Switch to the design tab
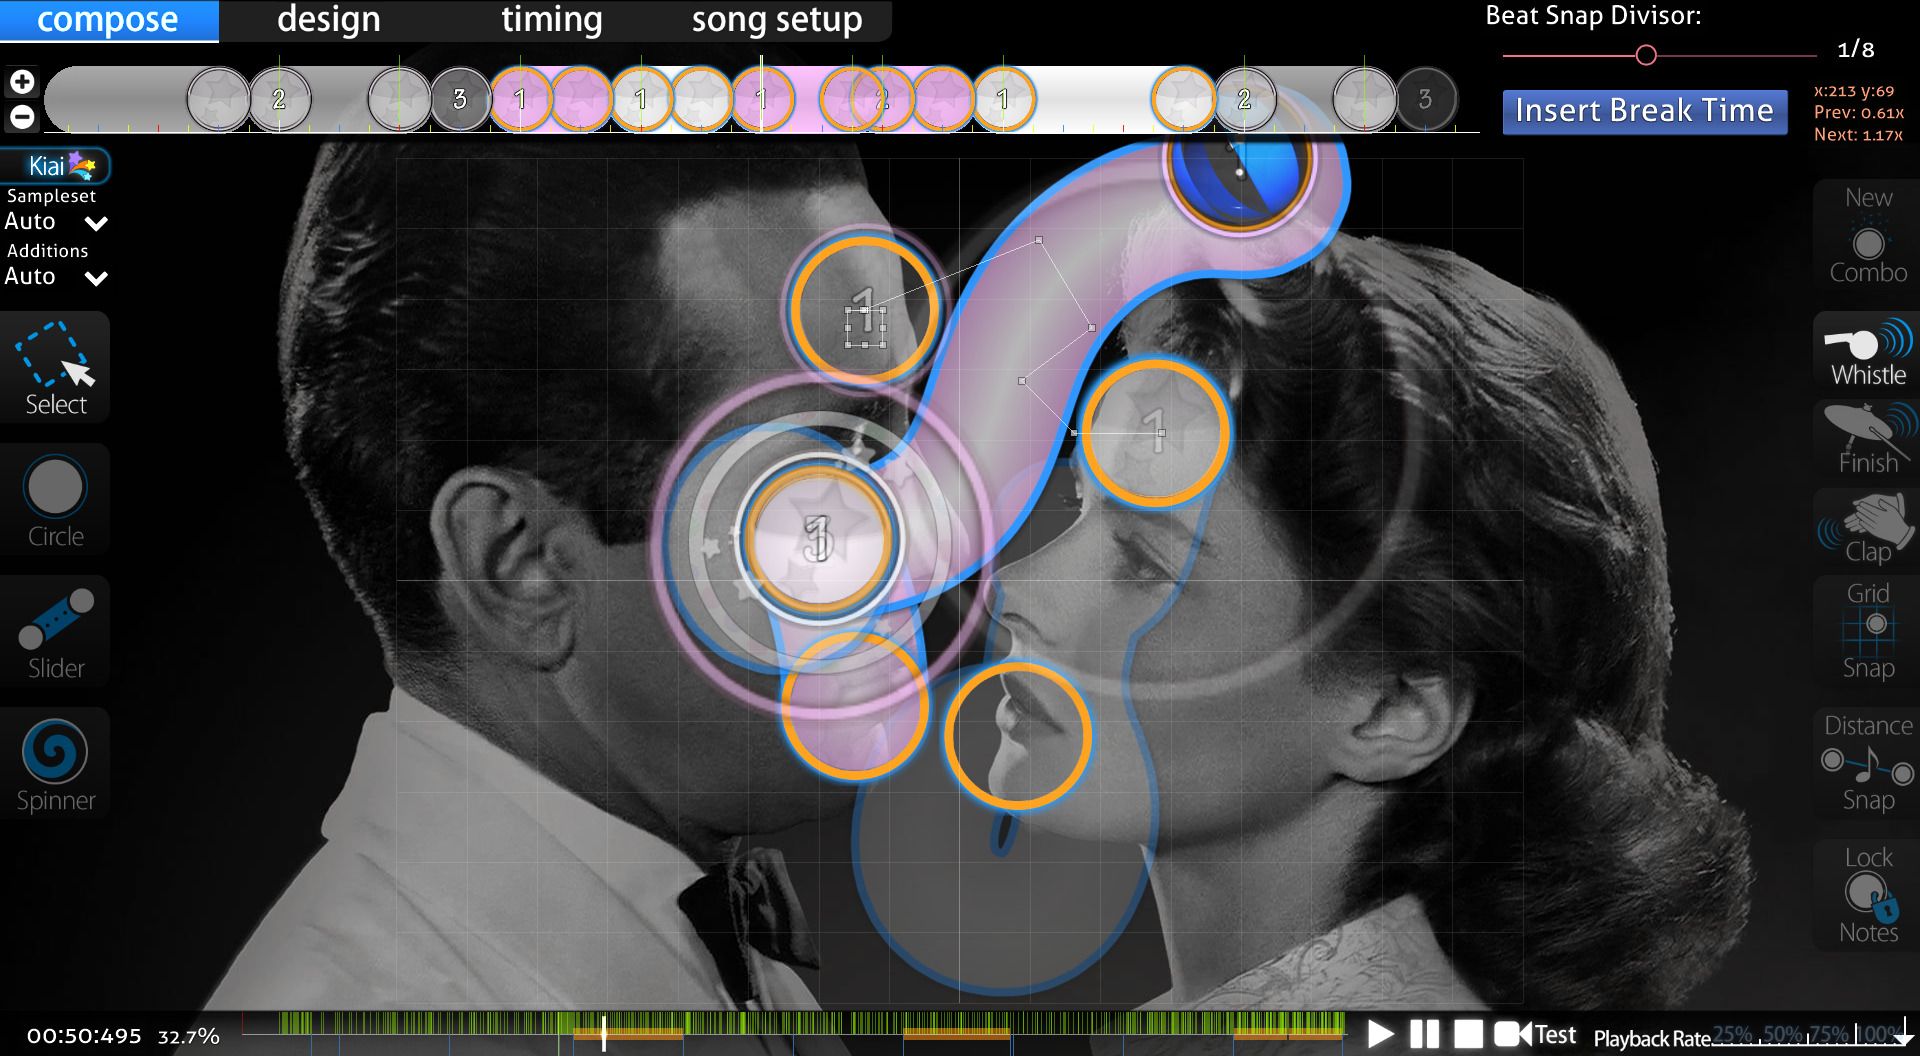The width and height of the screenshot is (1920, 1056). tap(328, 20)
